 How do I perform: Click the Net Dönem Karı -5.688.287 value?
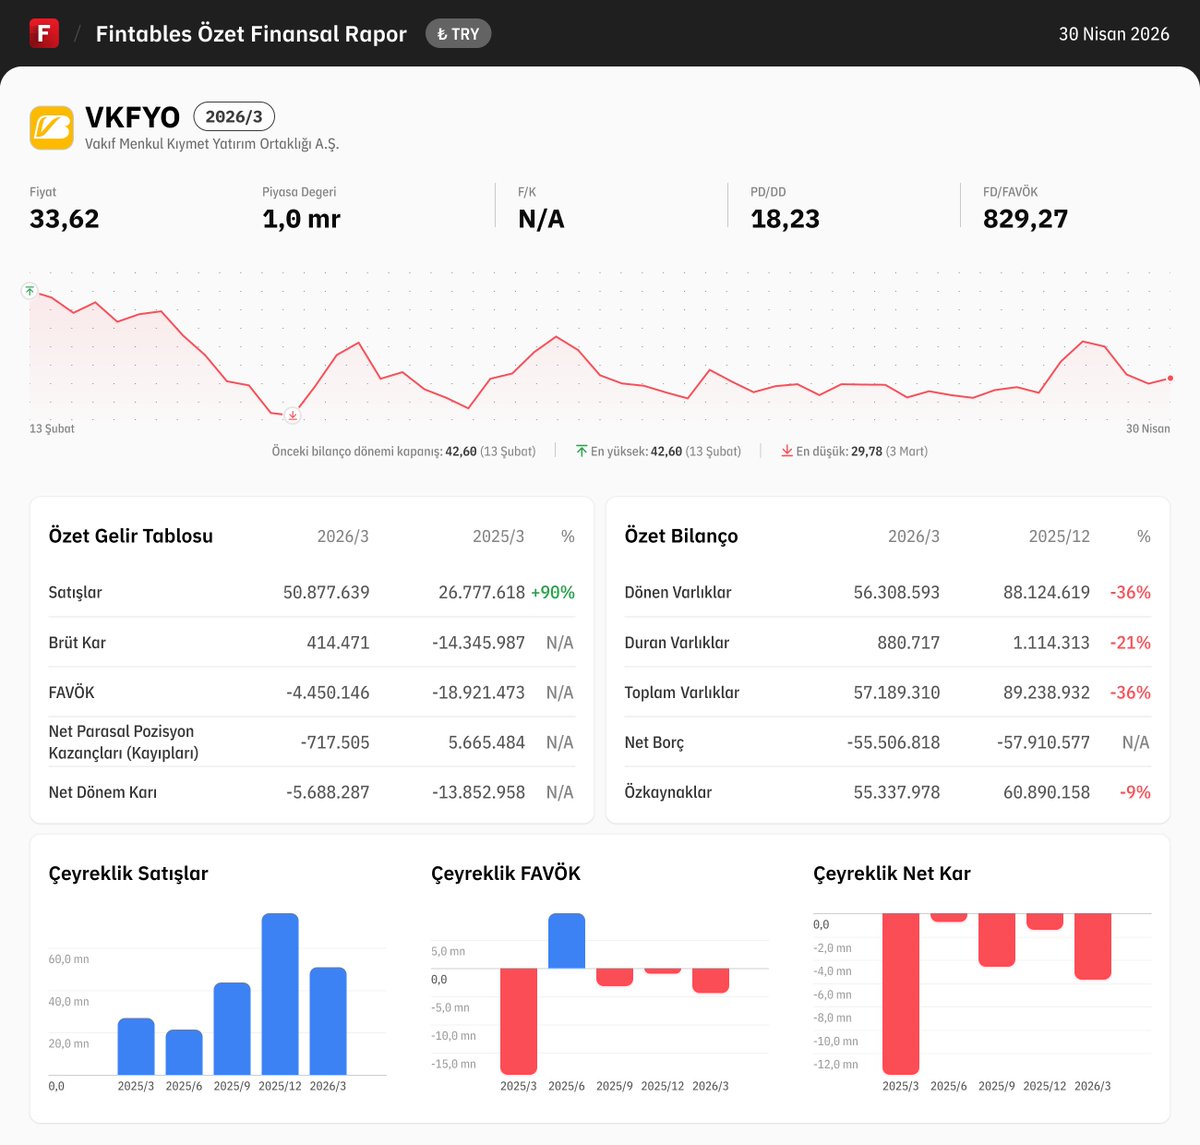point(328,792)
